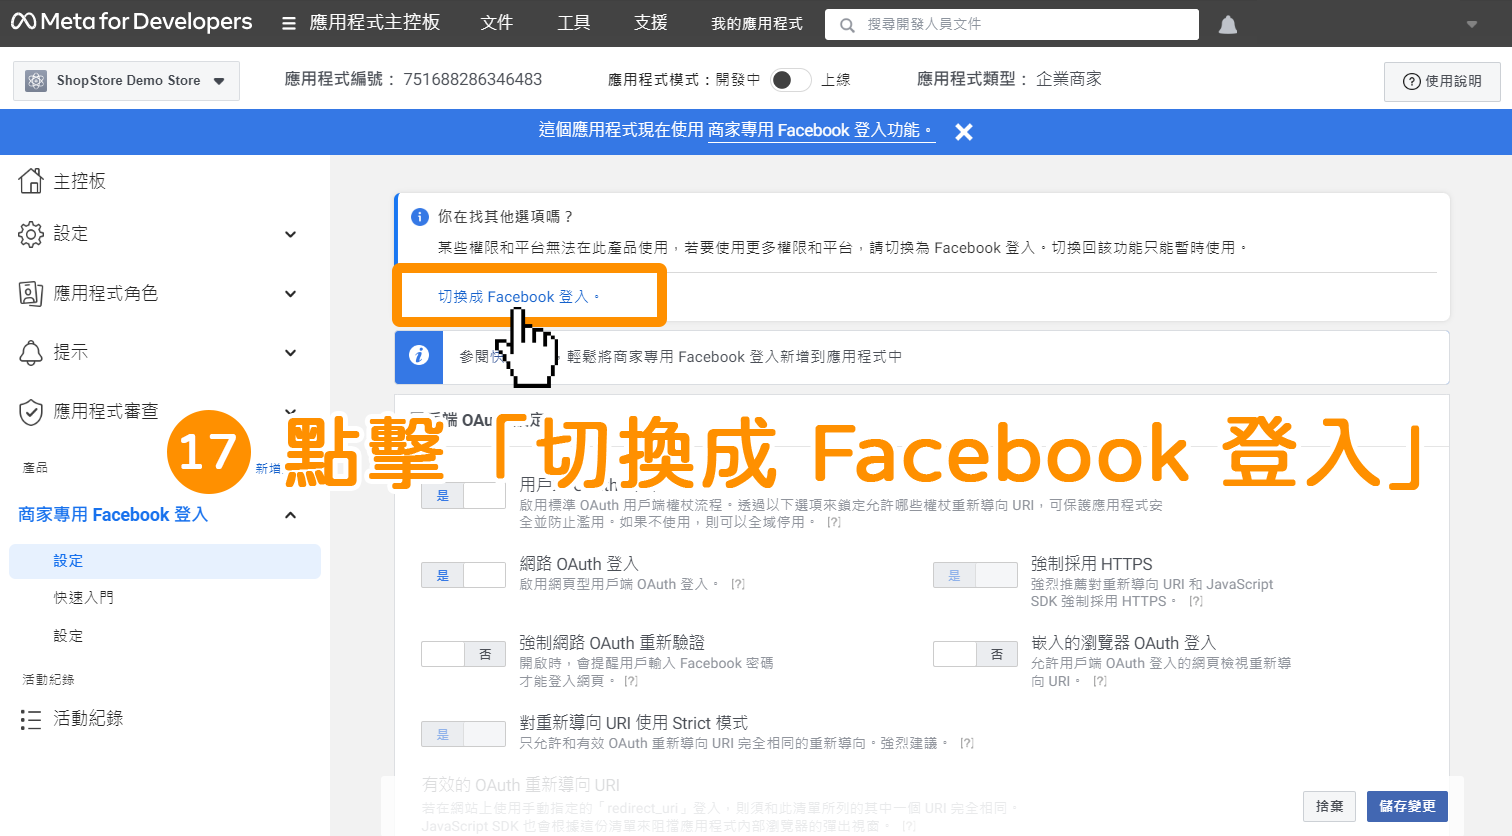
Task: Expand the 設定 sidebar section chevron
Action: [291, 234]
